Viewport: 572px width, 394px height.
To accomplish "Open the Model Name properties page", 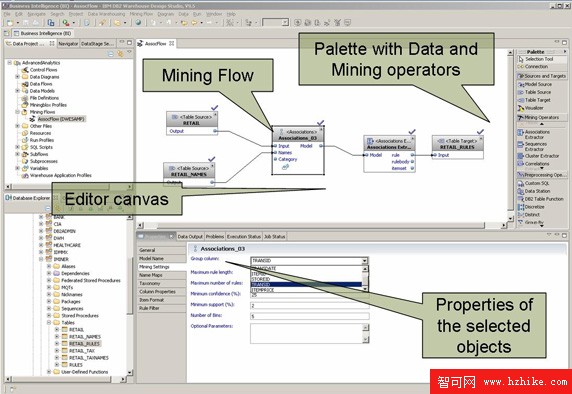I will click(x=162, y=259).
